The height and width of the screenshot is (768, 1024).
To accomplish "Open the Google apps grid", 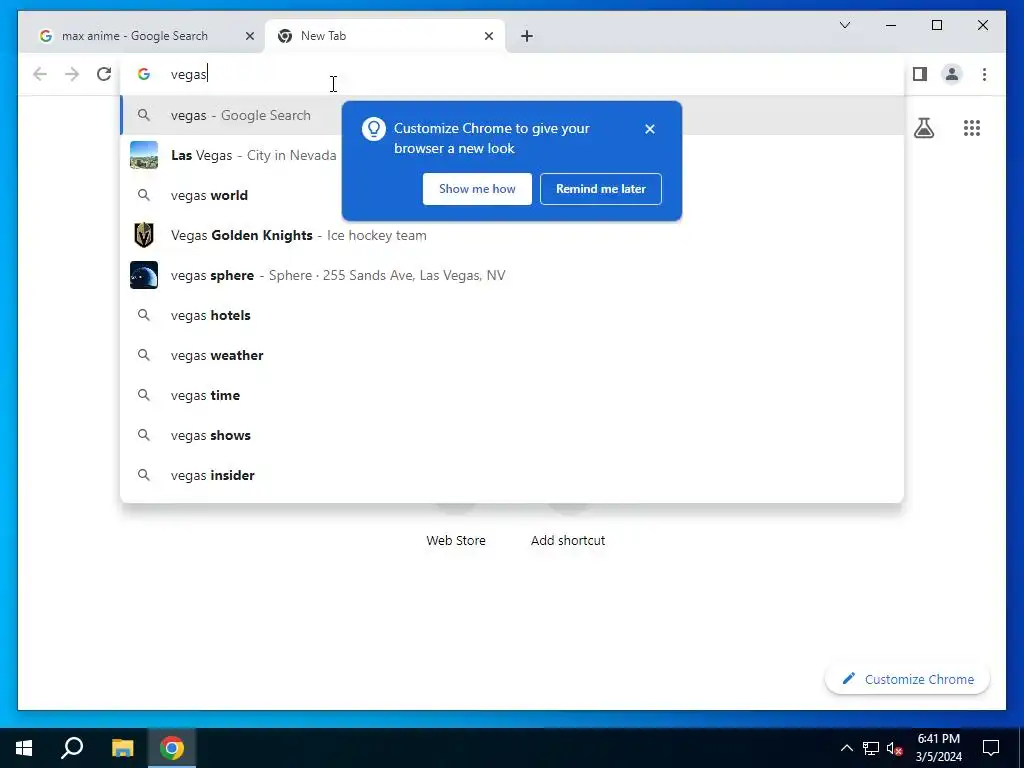I will 972,128.
